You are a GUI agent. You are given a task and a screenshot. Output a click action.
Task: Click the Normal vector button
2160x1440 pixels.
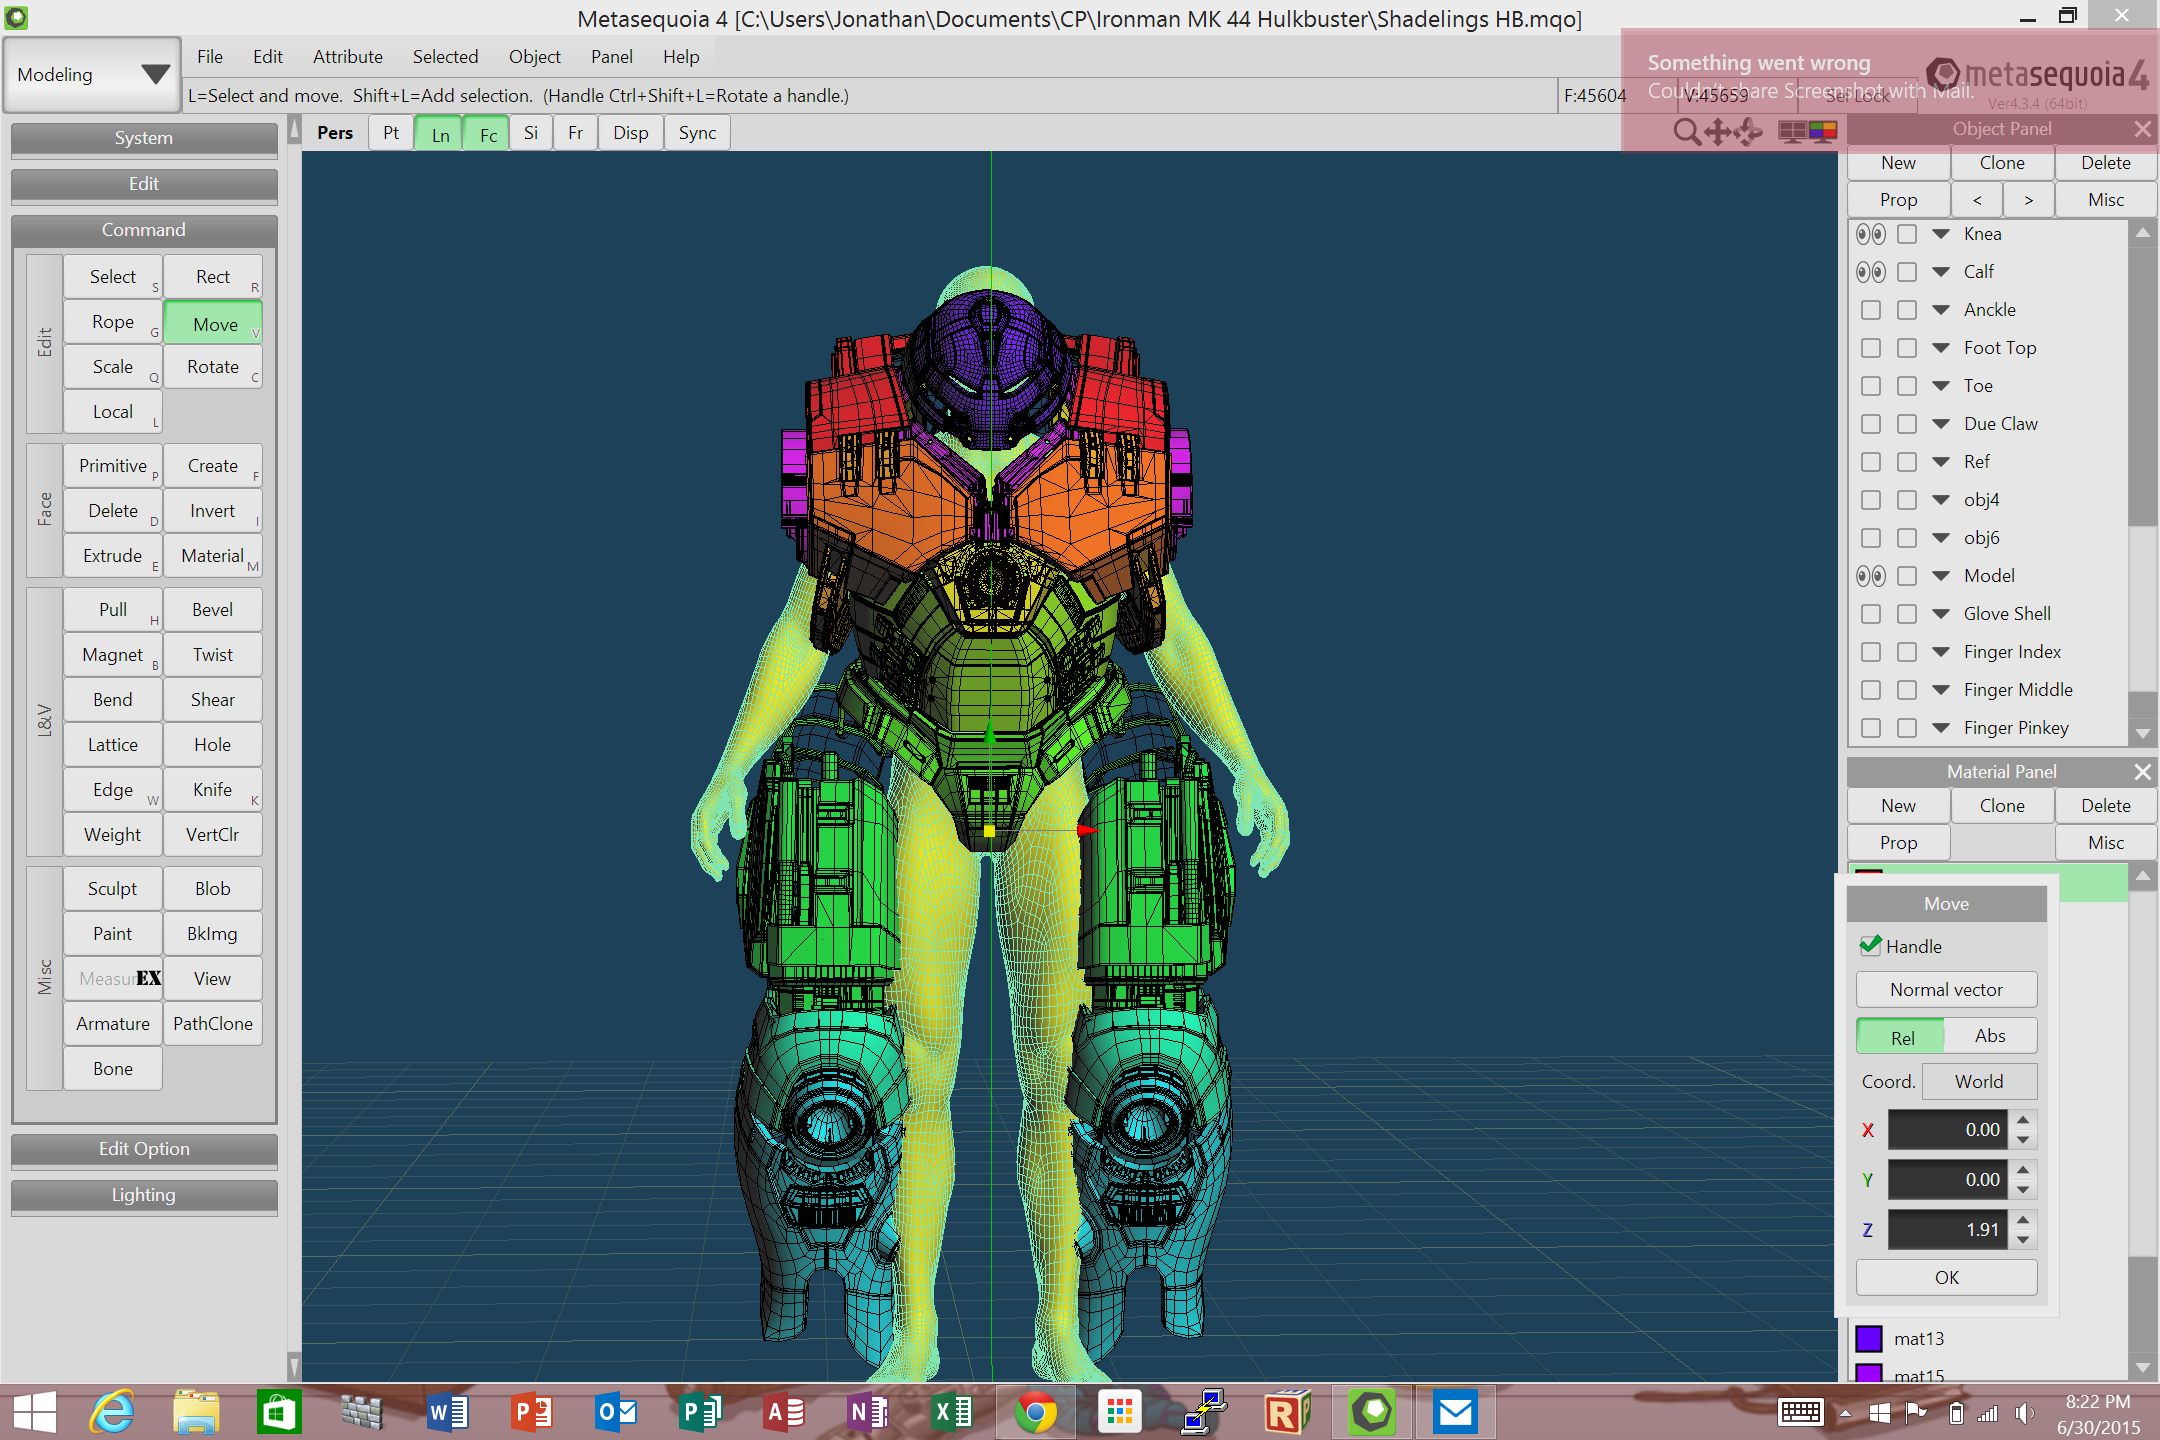pyautogui.click(x=1946, y=990)
